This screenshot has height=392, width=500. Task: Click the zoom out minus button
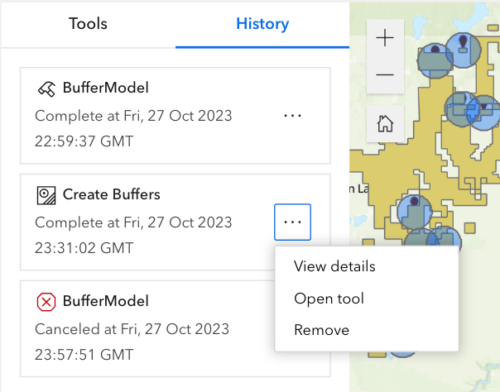click(385, 75)
